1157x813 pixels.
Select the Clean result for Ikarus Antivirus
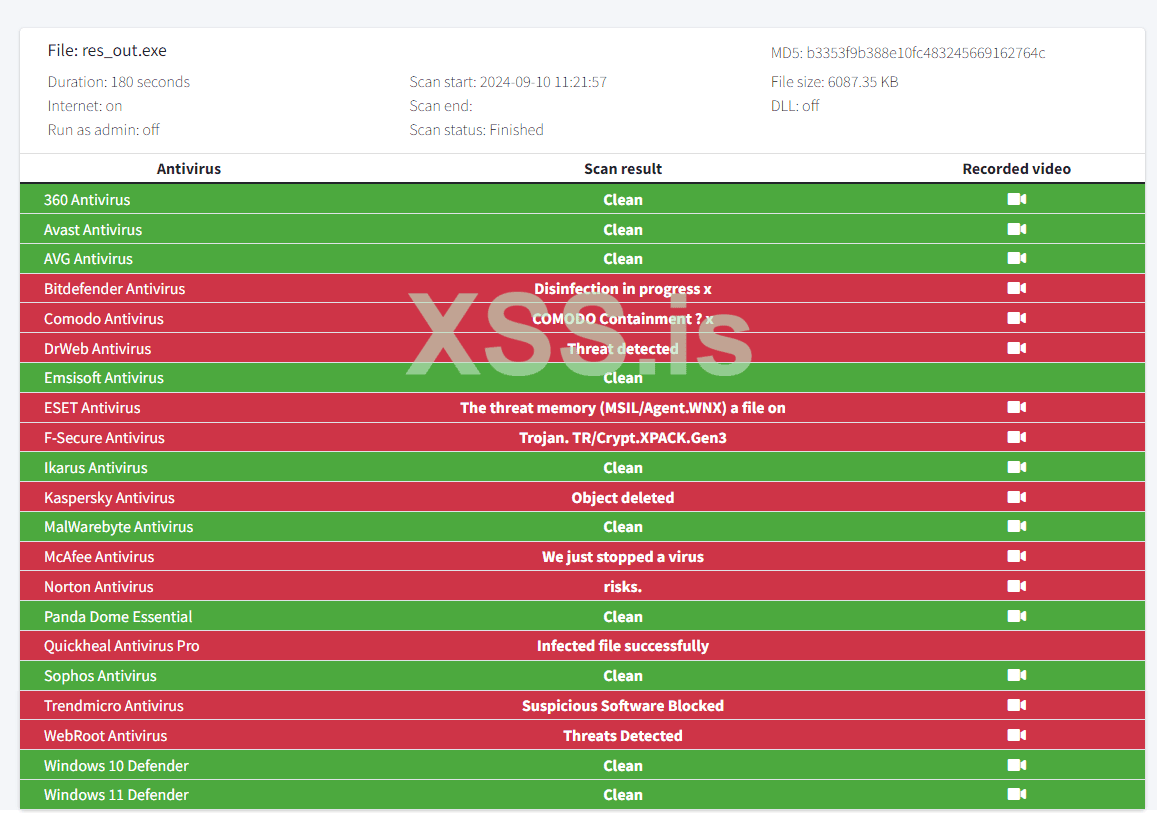(623, 468)
